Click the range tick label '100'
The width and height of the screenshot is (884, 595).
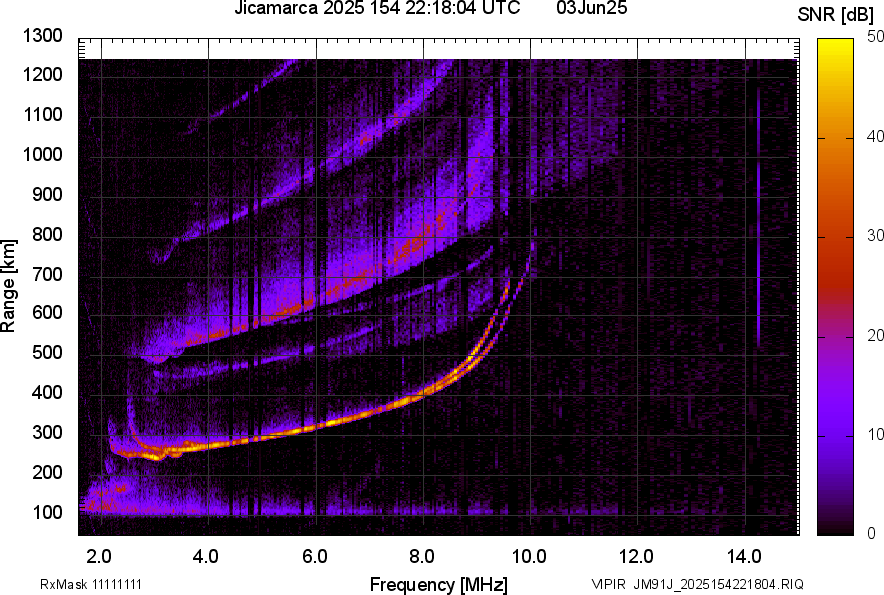point(47,512)
